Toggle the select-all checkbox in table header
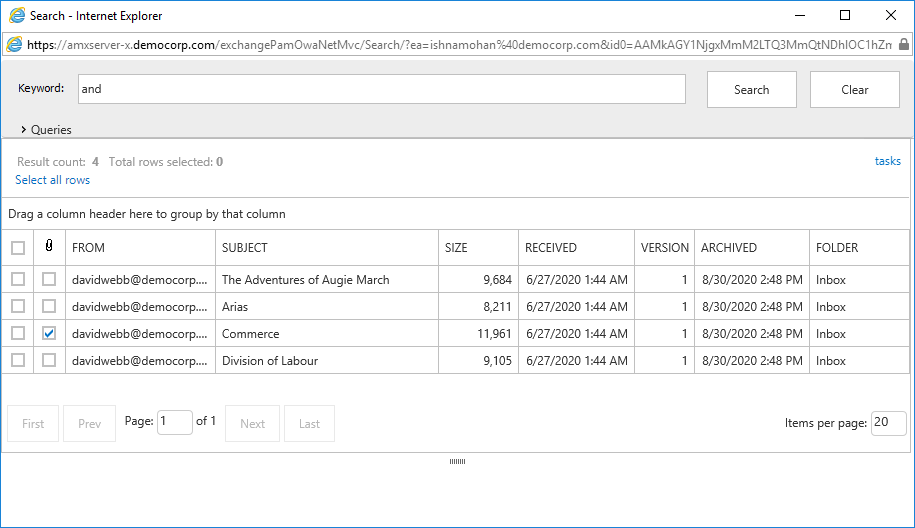The width and height of the screenshot is (915, 528). [x=18, y=248]
